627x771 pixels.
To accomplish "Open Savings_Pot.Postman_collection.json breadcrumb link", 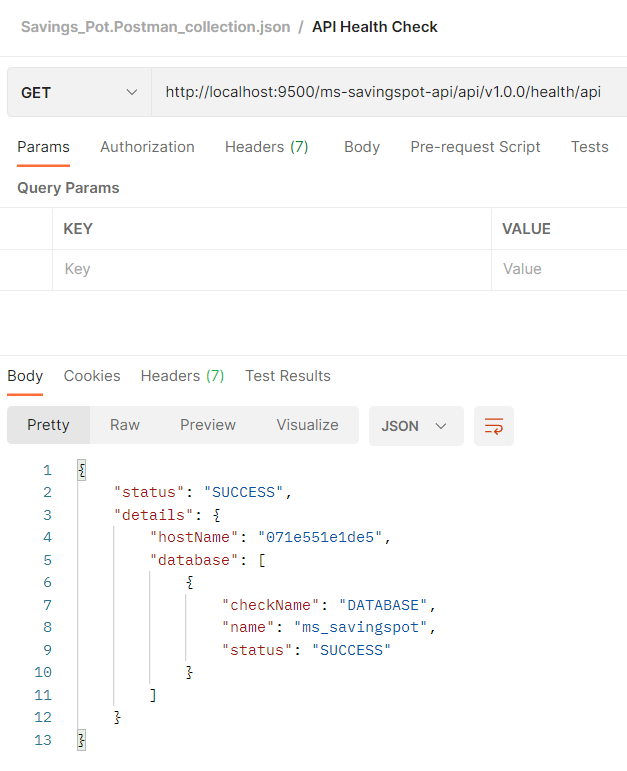I will (155, 27).
